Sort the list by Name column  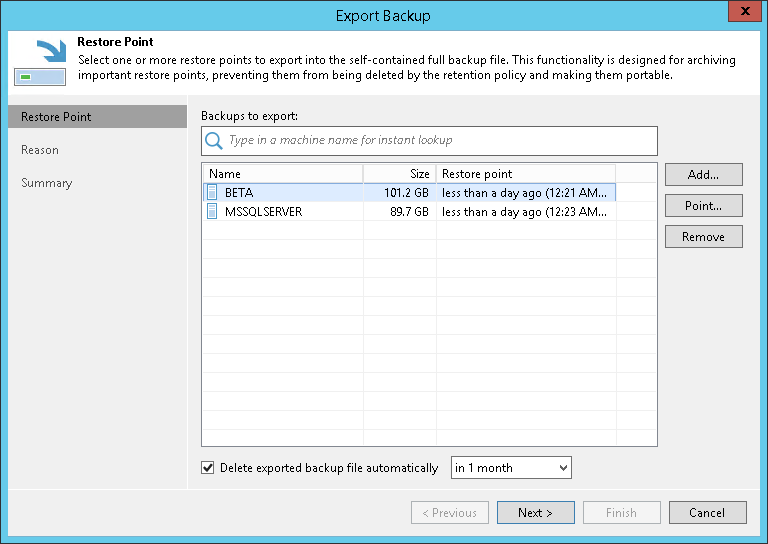coord(282,174)
